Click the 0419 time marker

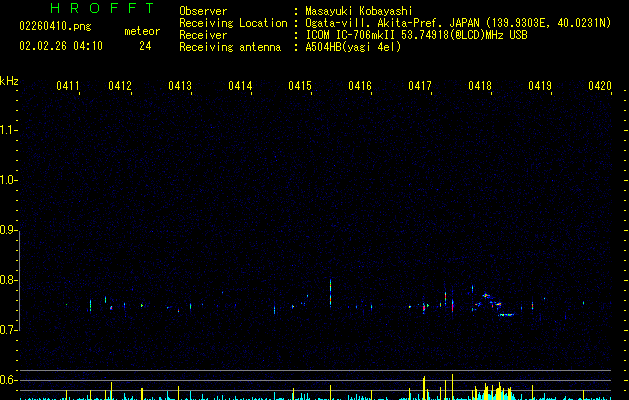(x=540, y=86)
